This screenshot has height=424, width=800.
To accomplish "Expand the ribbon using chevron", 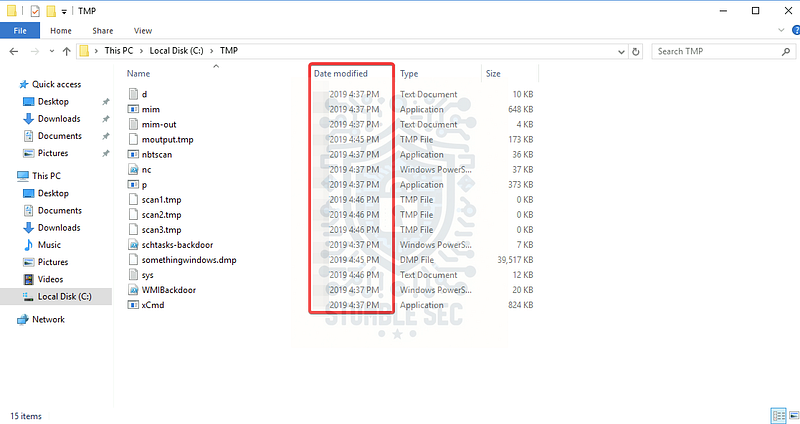I will click(781, 31).
